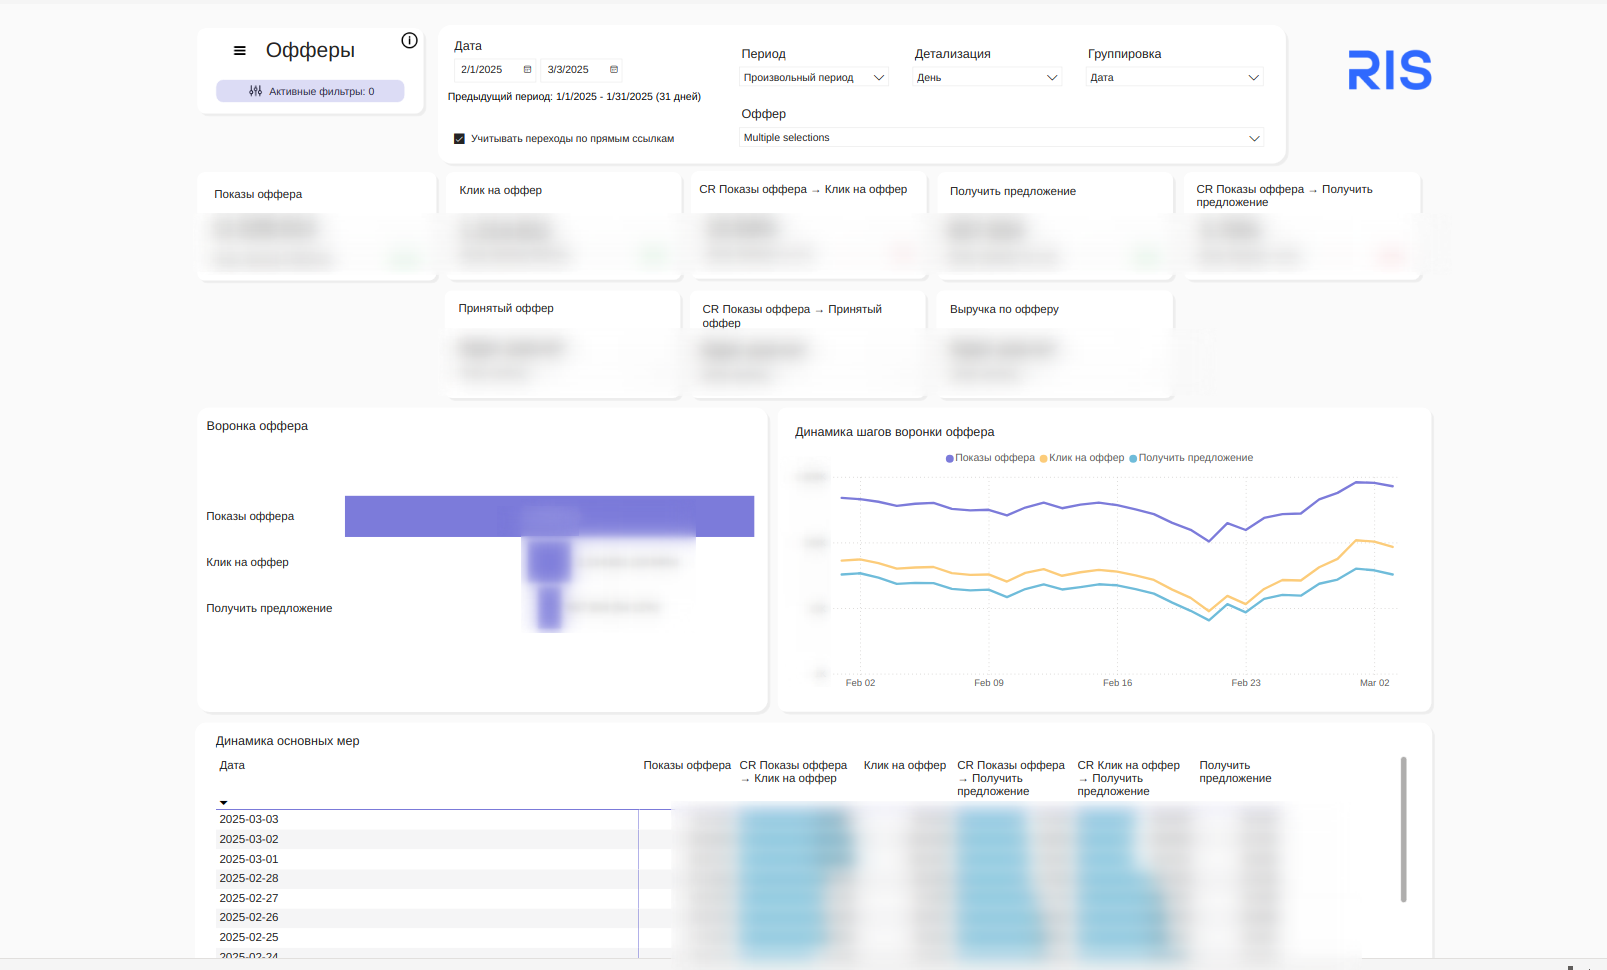
Task: Click the sort arrow under Дата column
Action: click(223, 802)
